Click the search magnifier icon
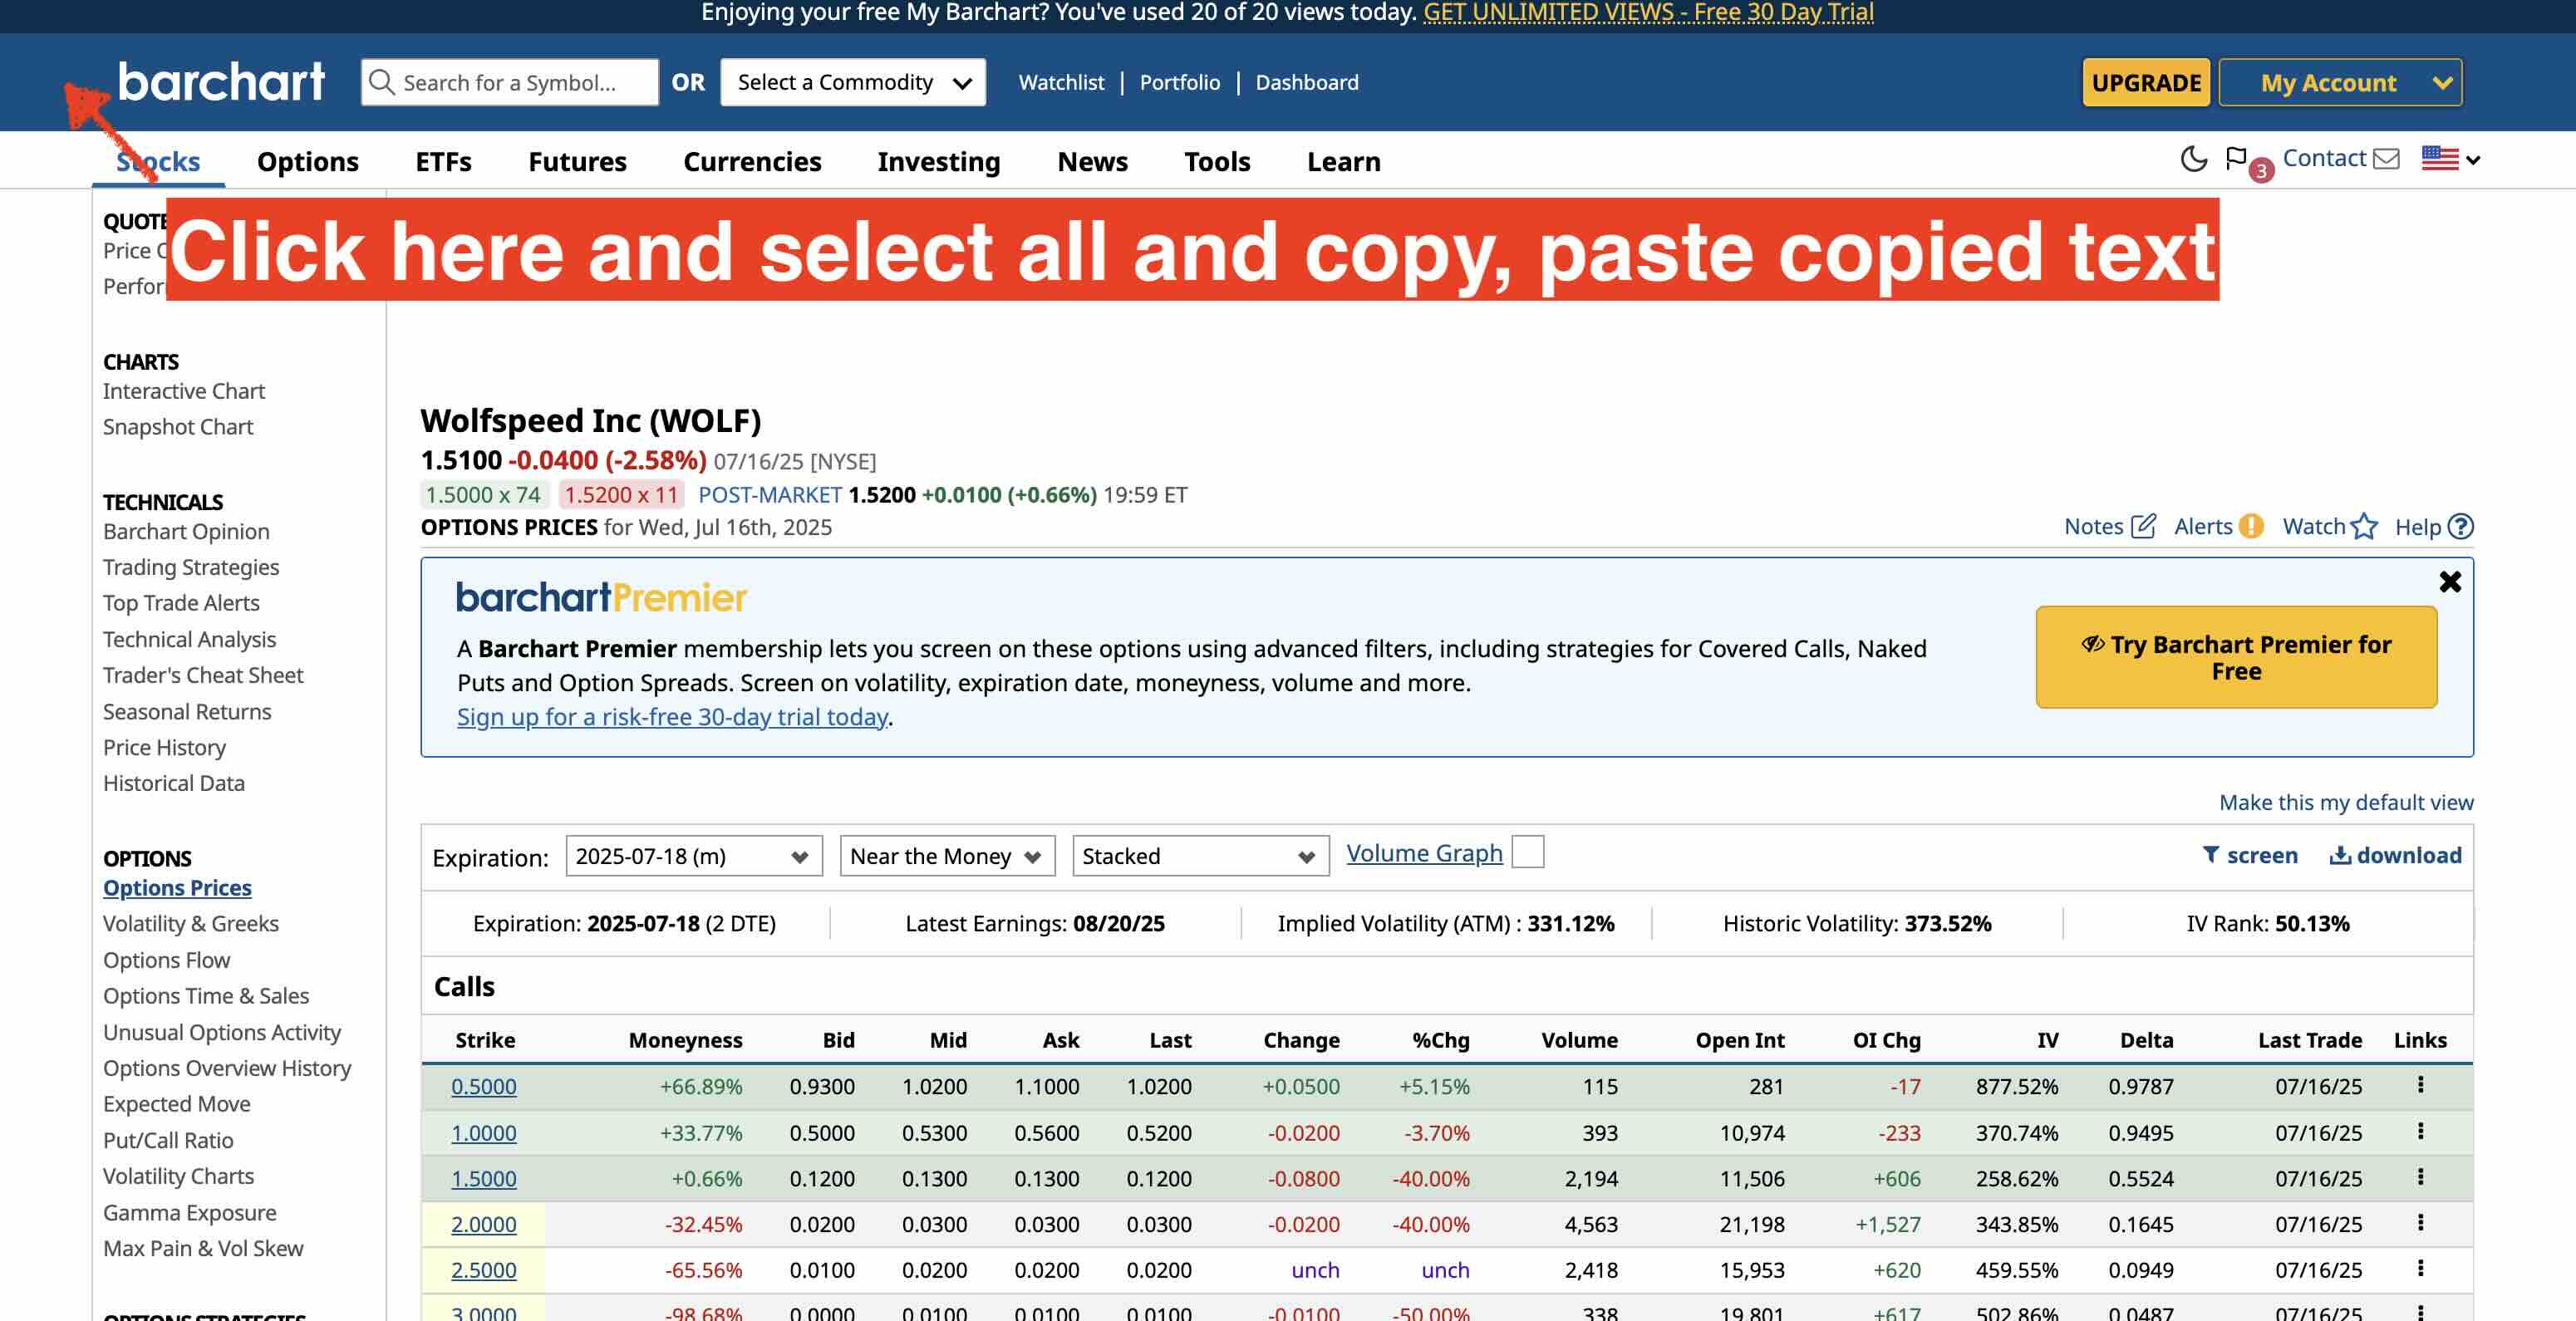The image size is (2576, 1321). [x=381, y=82]
